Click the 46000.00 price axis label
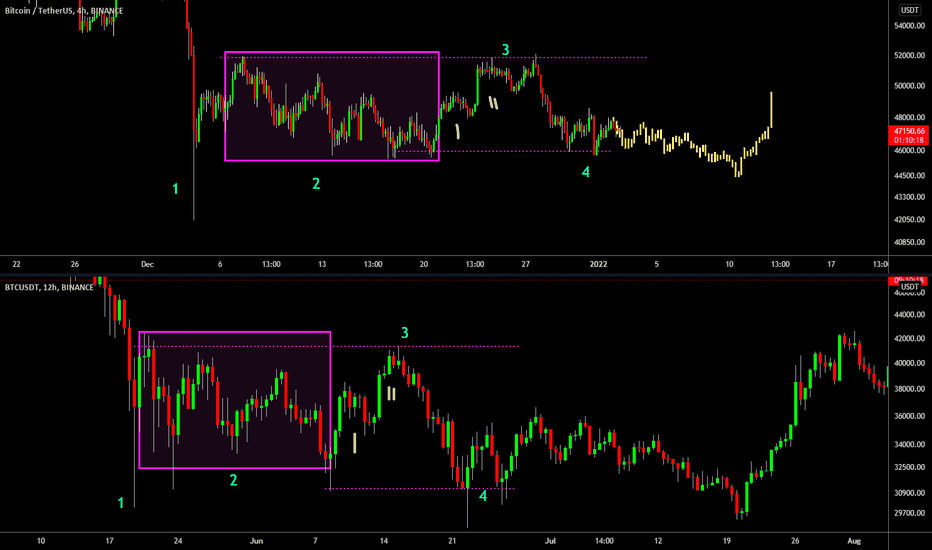 (909, 150)
